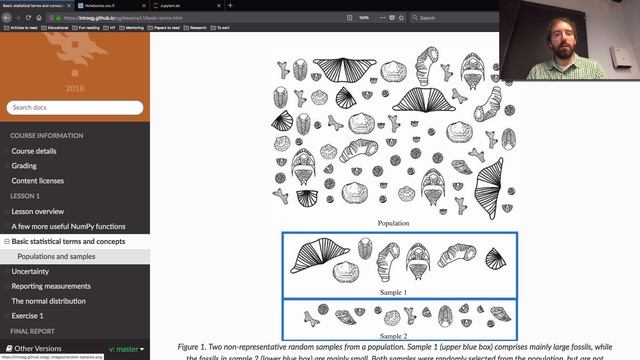Click the browser Search field

coord(454,18)
